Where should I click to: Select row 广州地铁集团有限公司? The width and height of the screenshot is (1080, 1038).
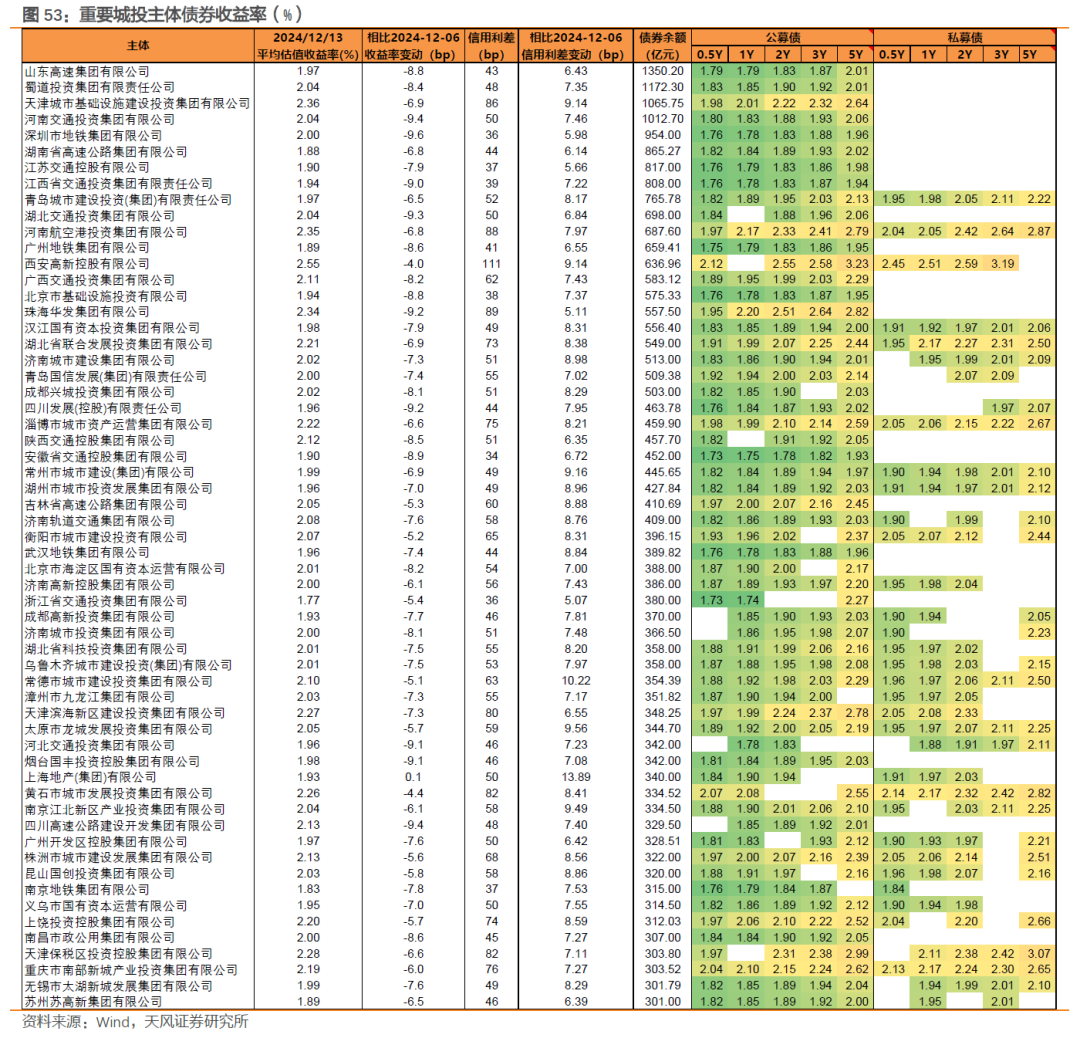539,247
